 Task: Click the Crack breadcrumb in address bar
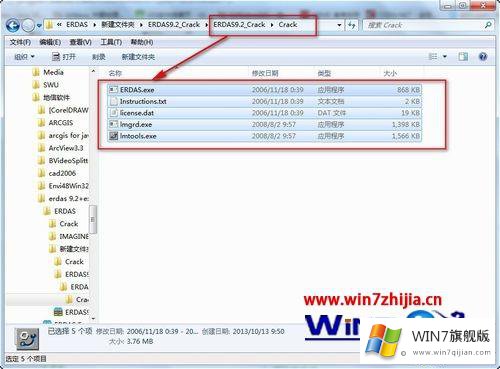(x=288, y=25)
